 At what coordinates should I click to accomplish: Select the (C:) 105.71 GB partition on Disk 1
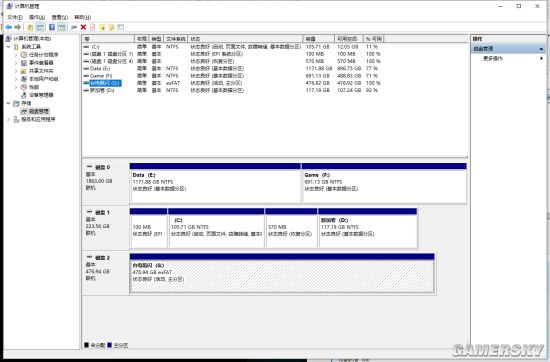tap(216, 228)
